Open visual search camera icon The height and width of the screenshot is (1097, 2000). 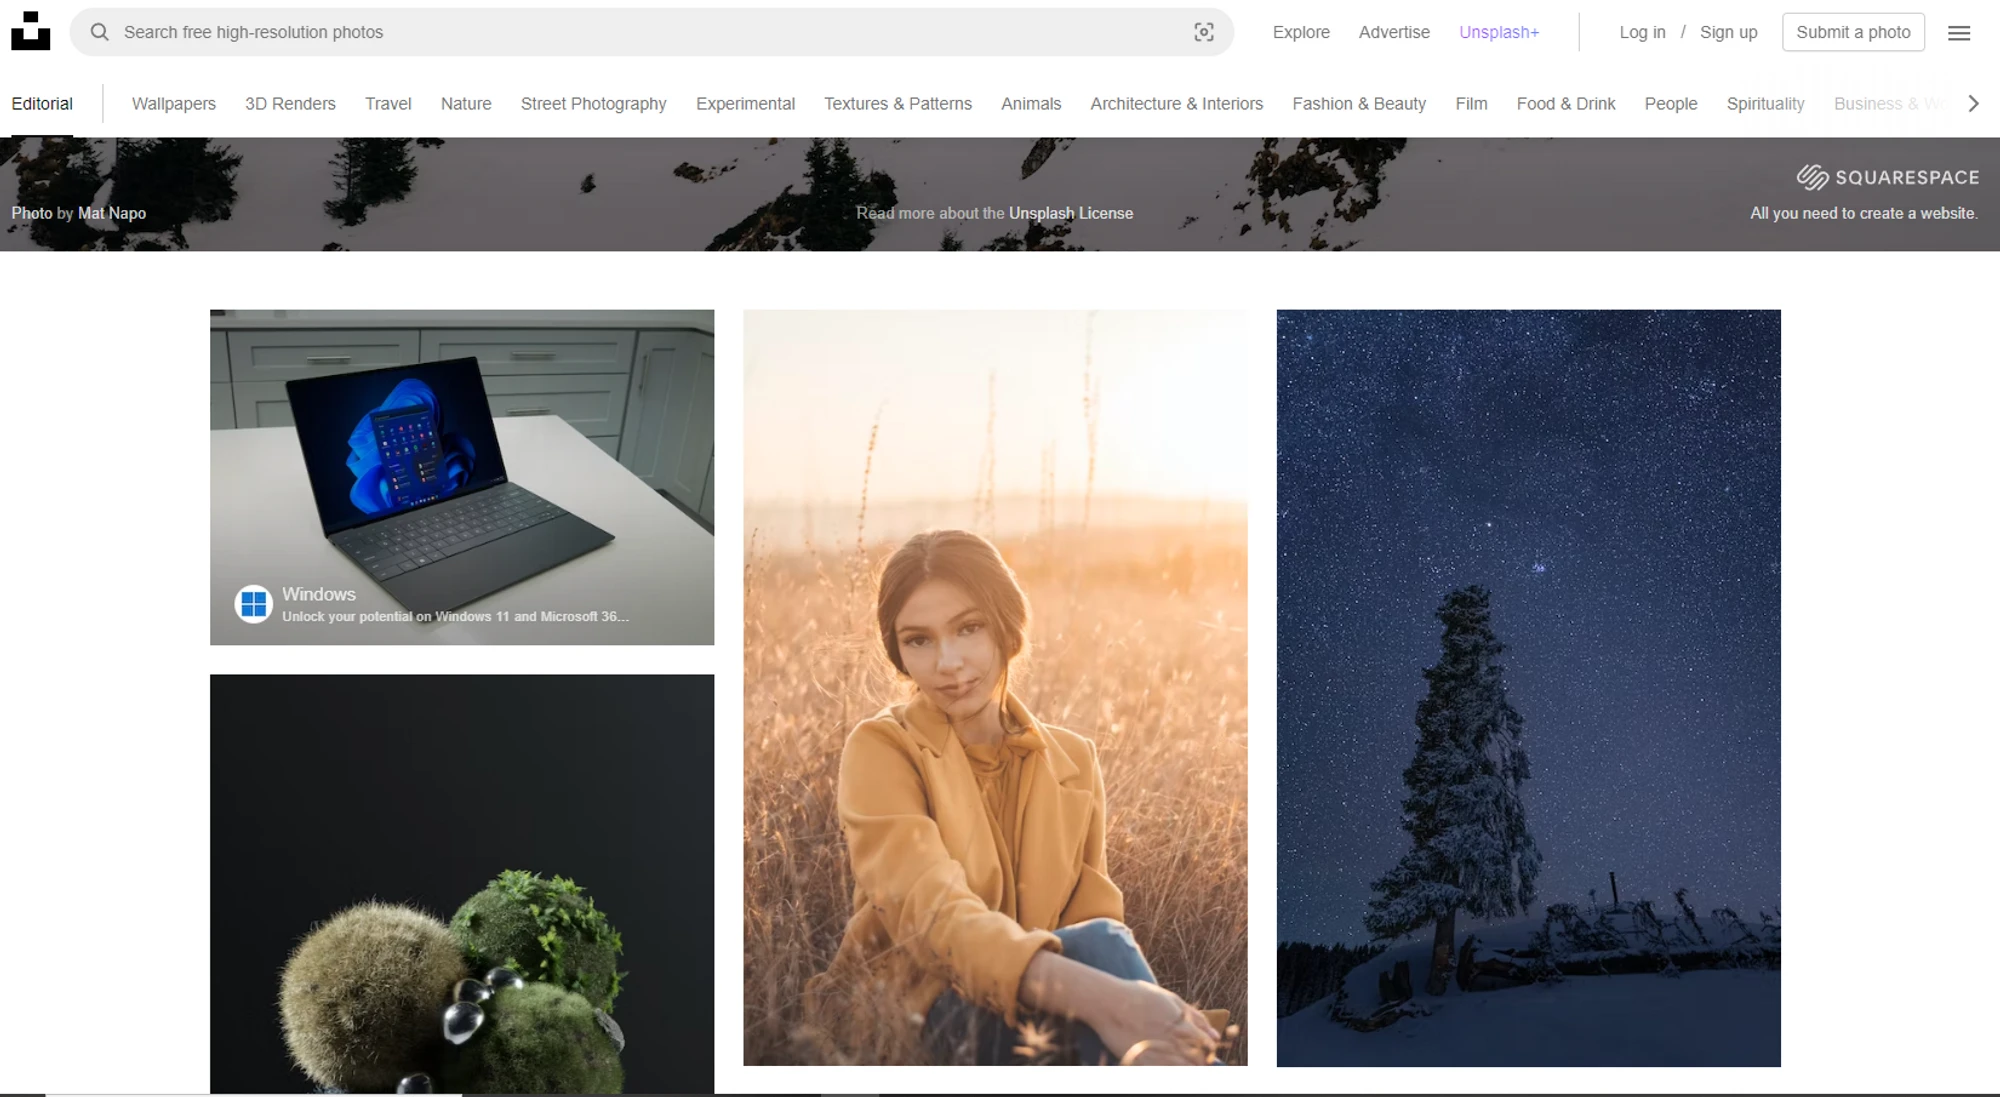click(1204, 32)
